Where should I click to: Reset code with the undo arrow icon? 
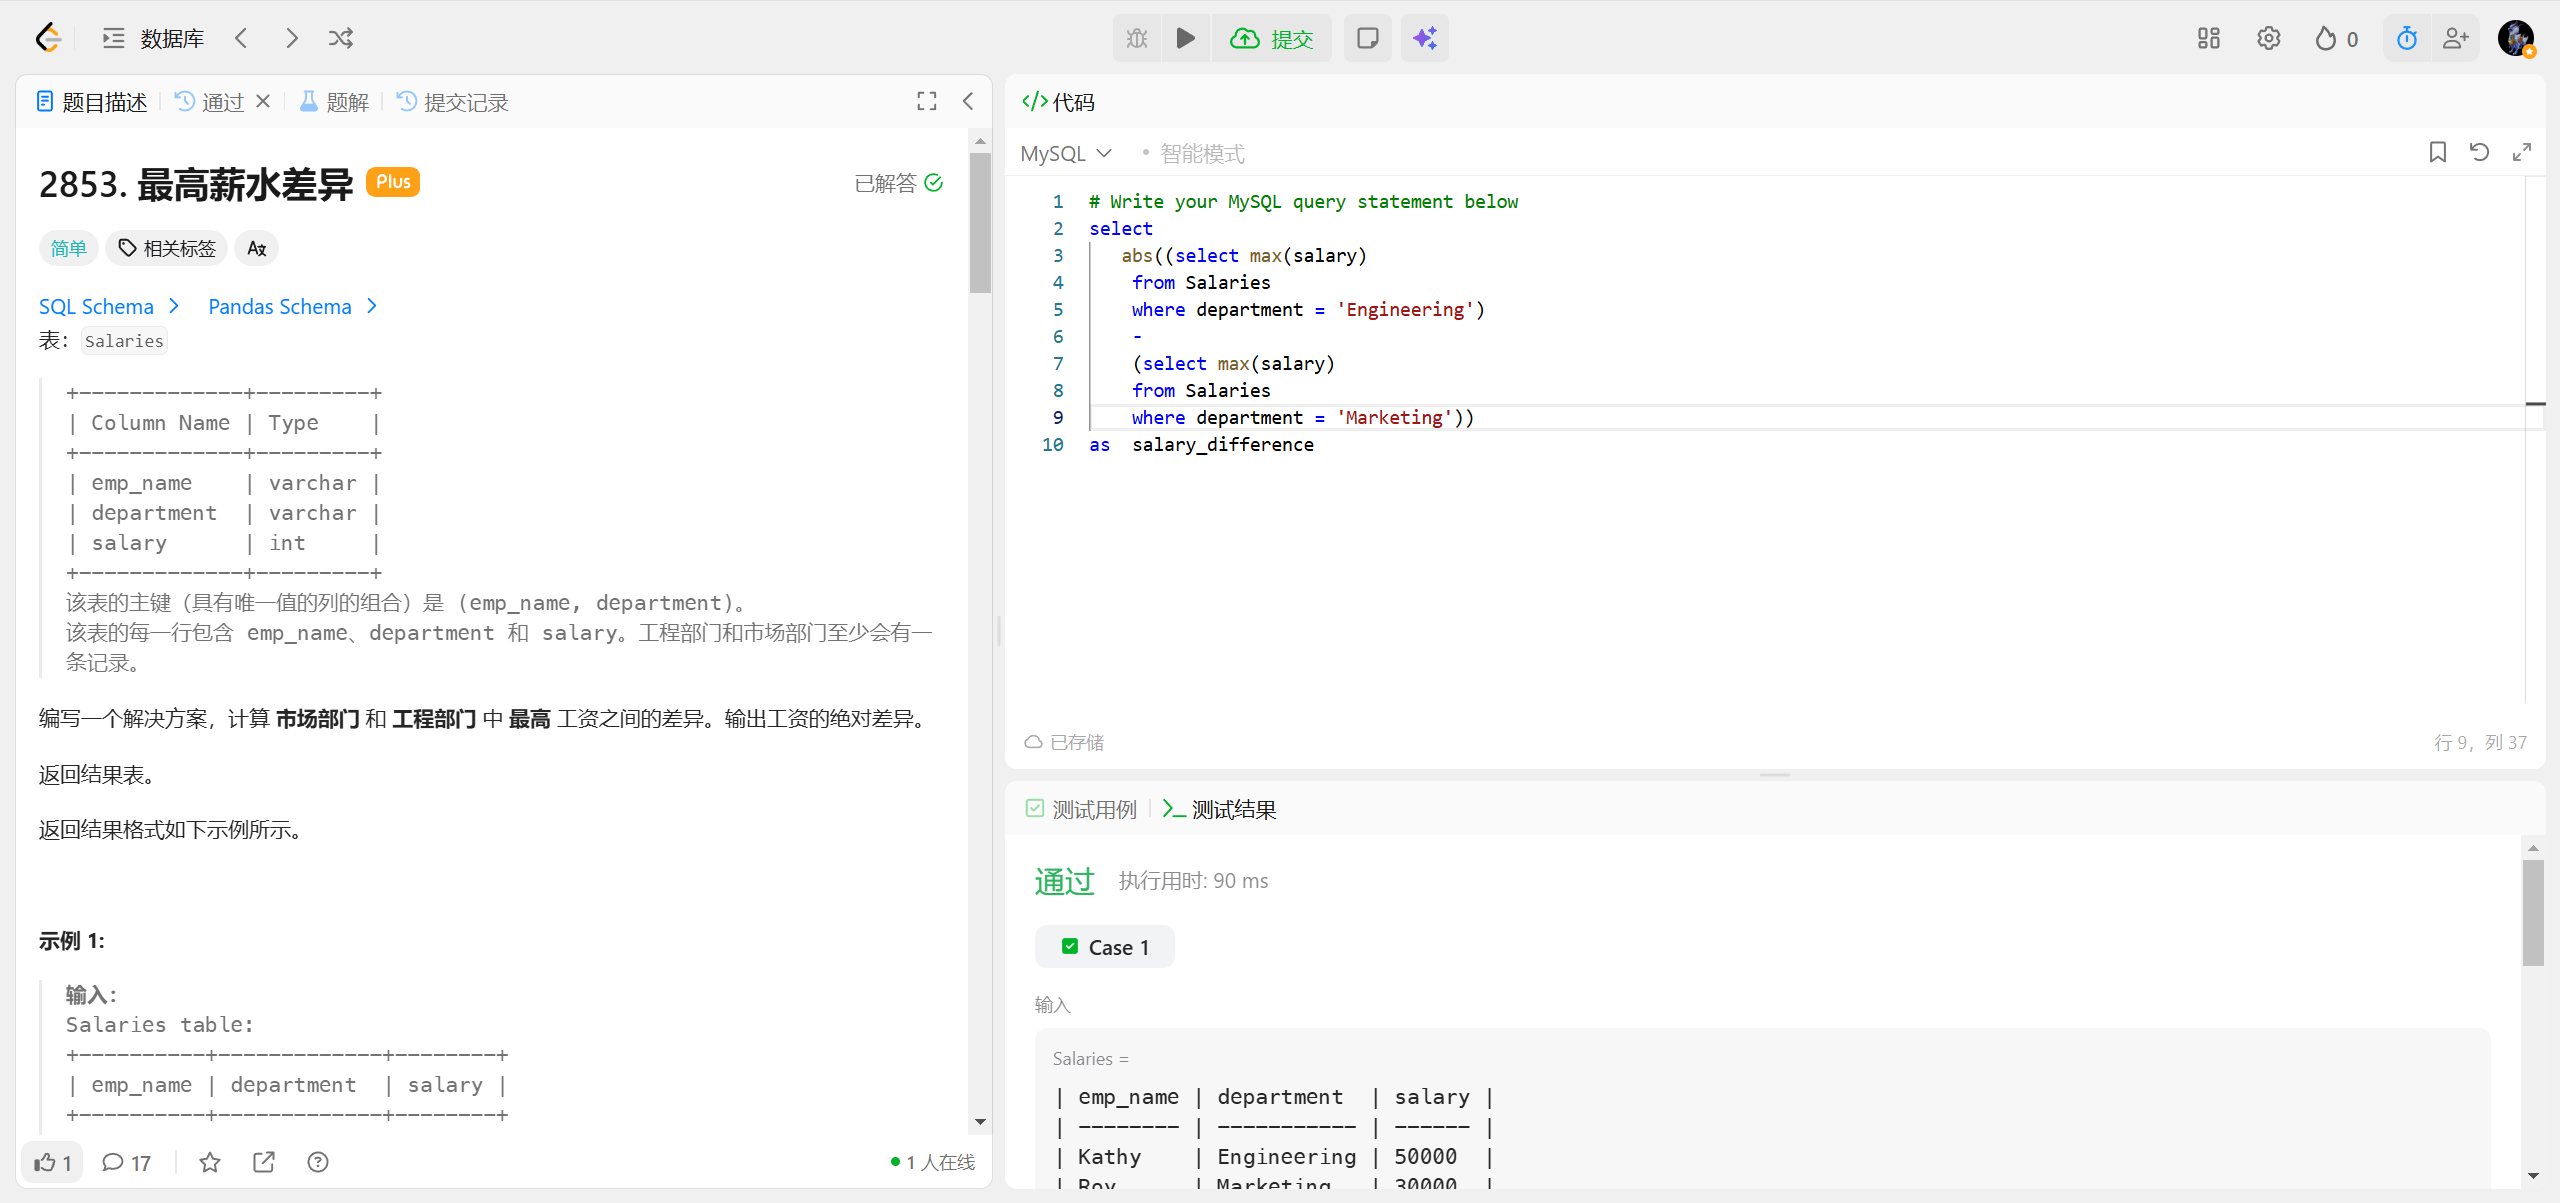click(2479, 152)
